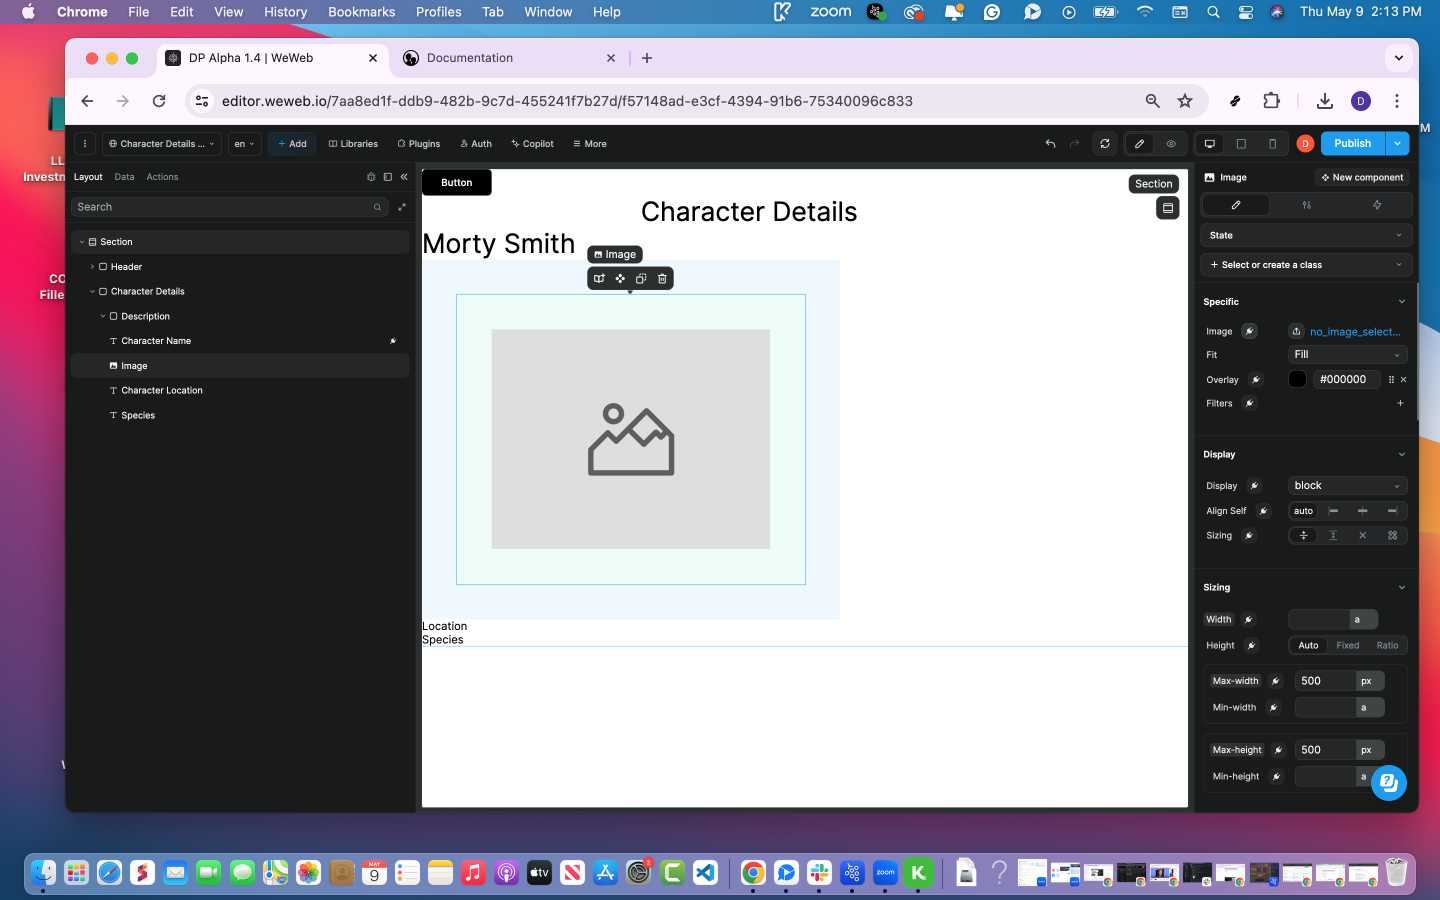The height and width of the screenshot is (900, 1440).
Task: Switch to the Data tab
Action: 124,177
